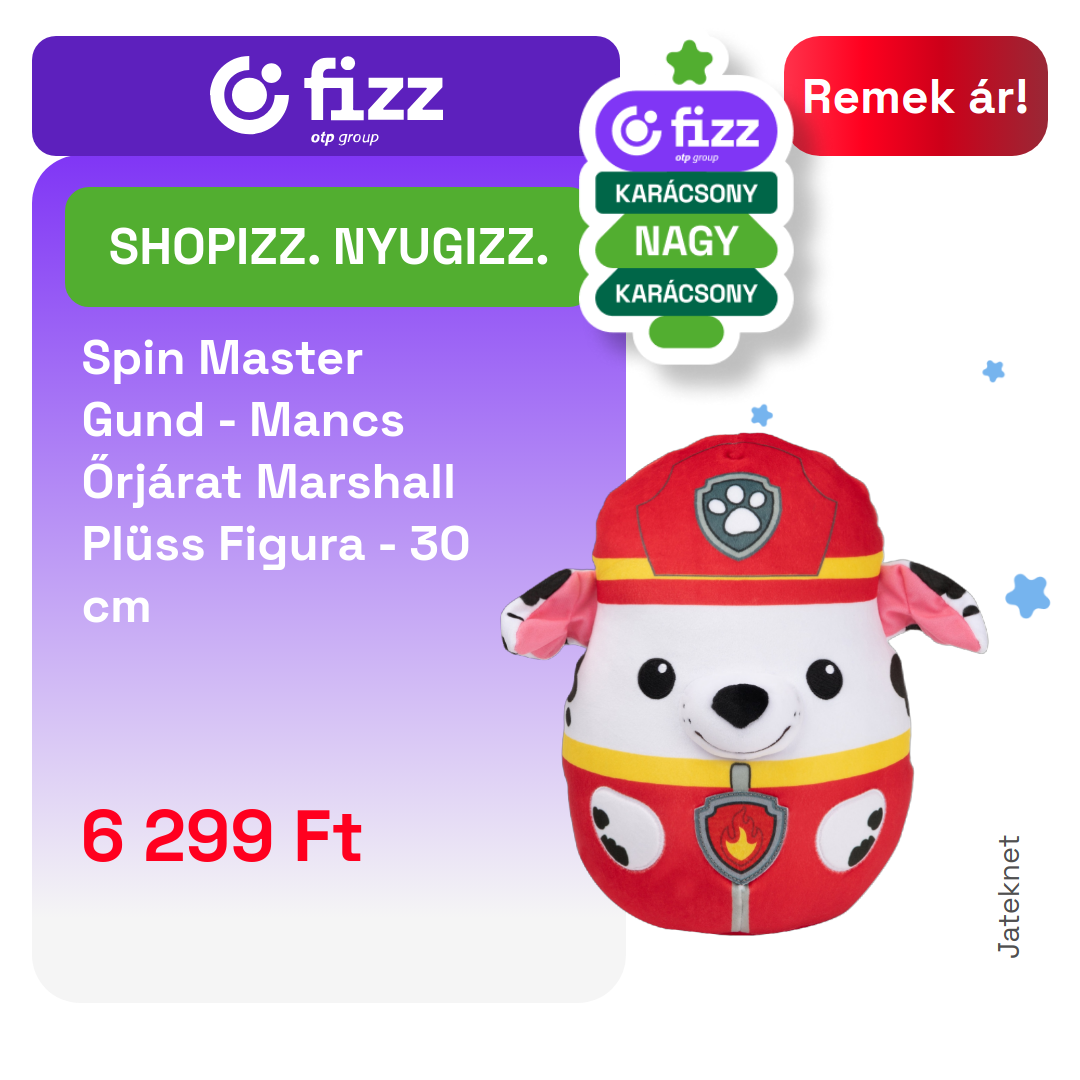This screenshot has height=1080, width=1080.
Task: Click the plush toy's black nose
Action: coord(739,704)
